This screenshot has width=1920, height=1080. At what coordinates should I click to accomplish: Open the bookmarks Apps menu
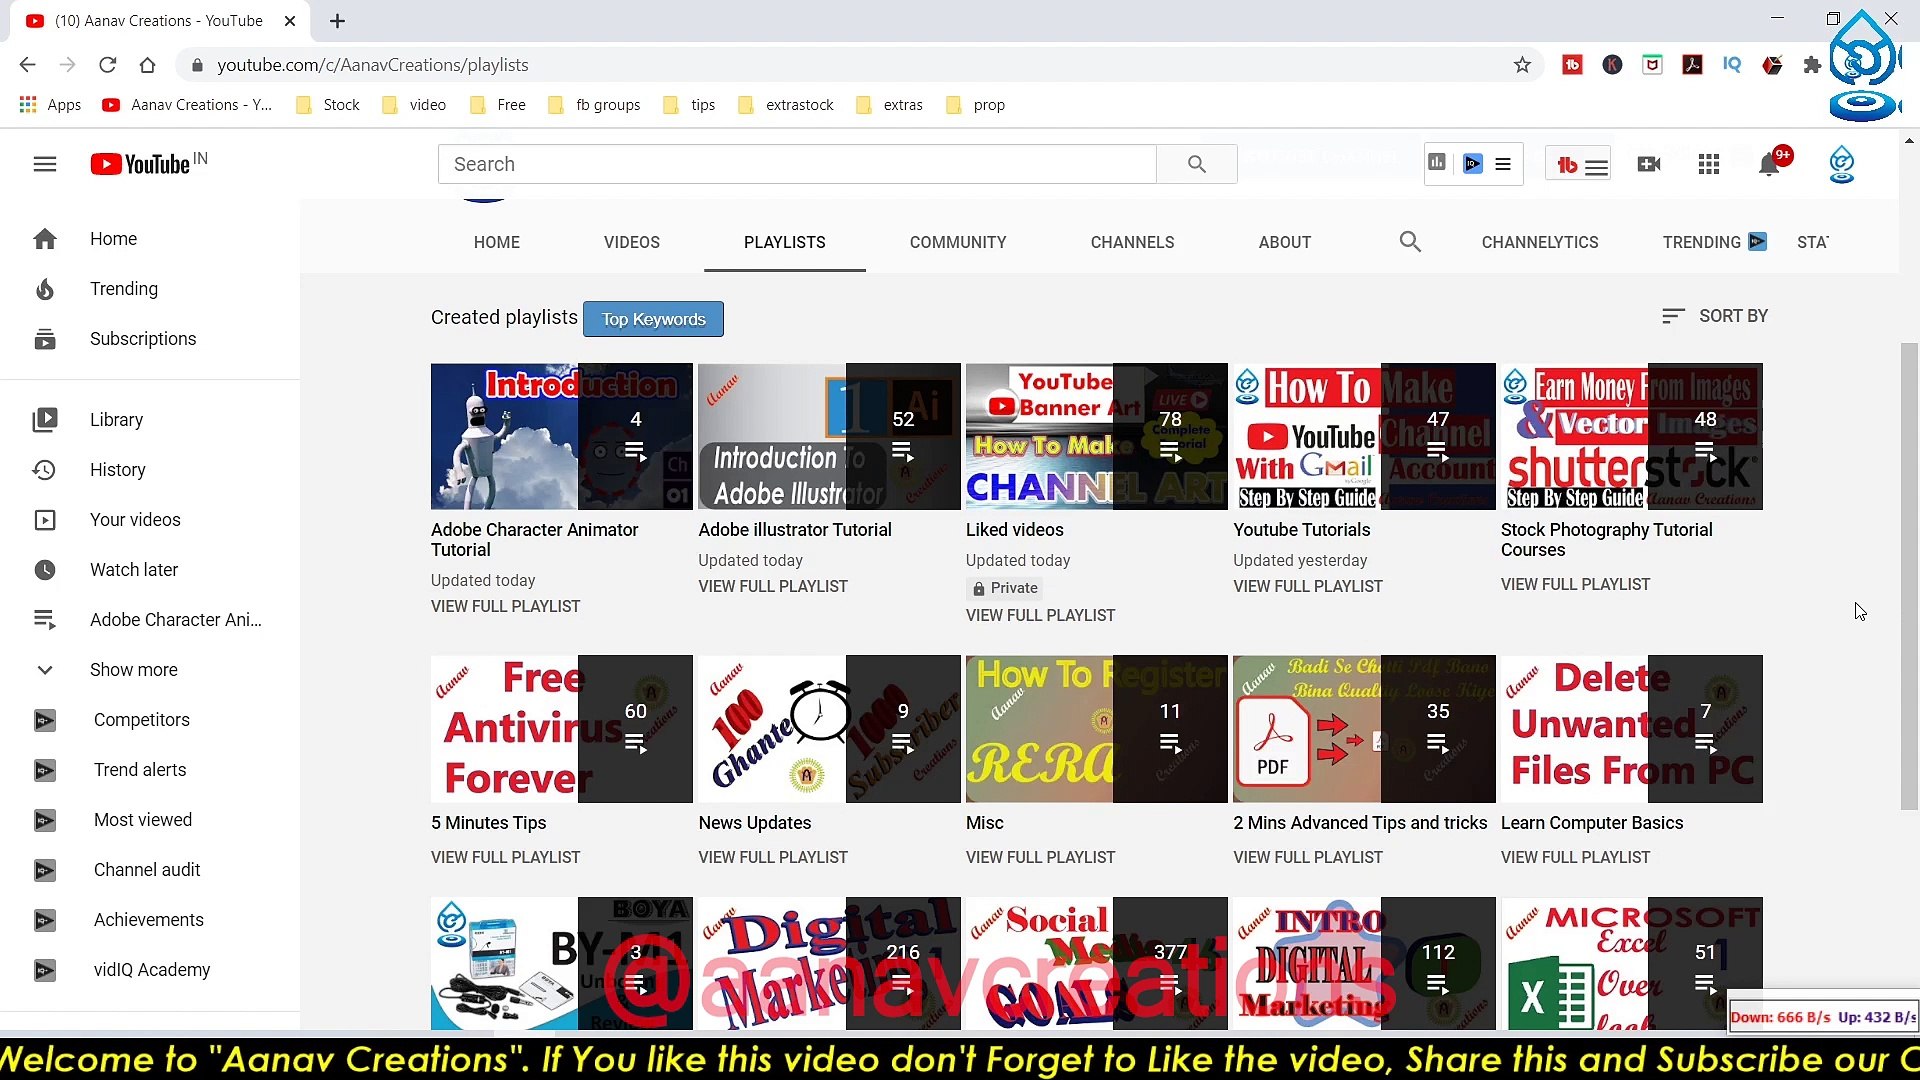50,104
